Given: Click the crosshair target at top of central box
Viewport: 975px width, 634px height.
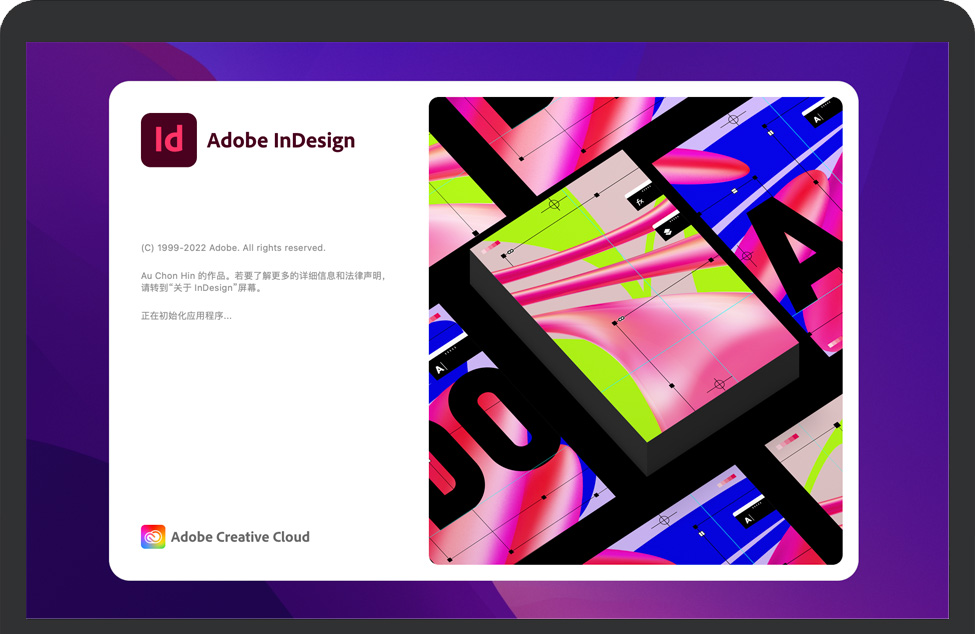Looking at the screenshot, I should (554, 205).
